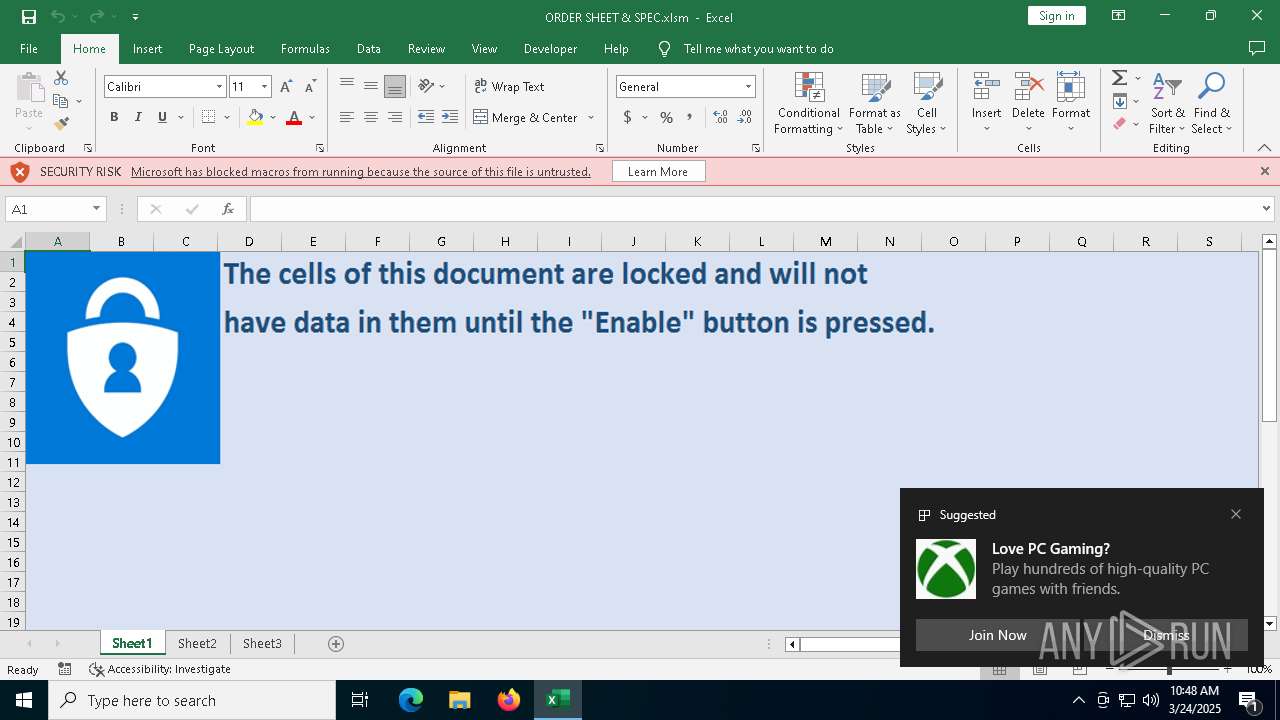Open Format as Table gallery

click(x=875, y=103)
